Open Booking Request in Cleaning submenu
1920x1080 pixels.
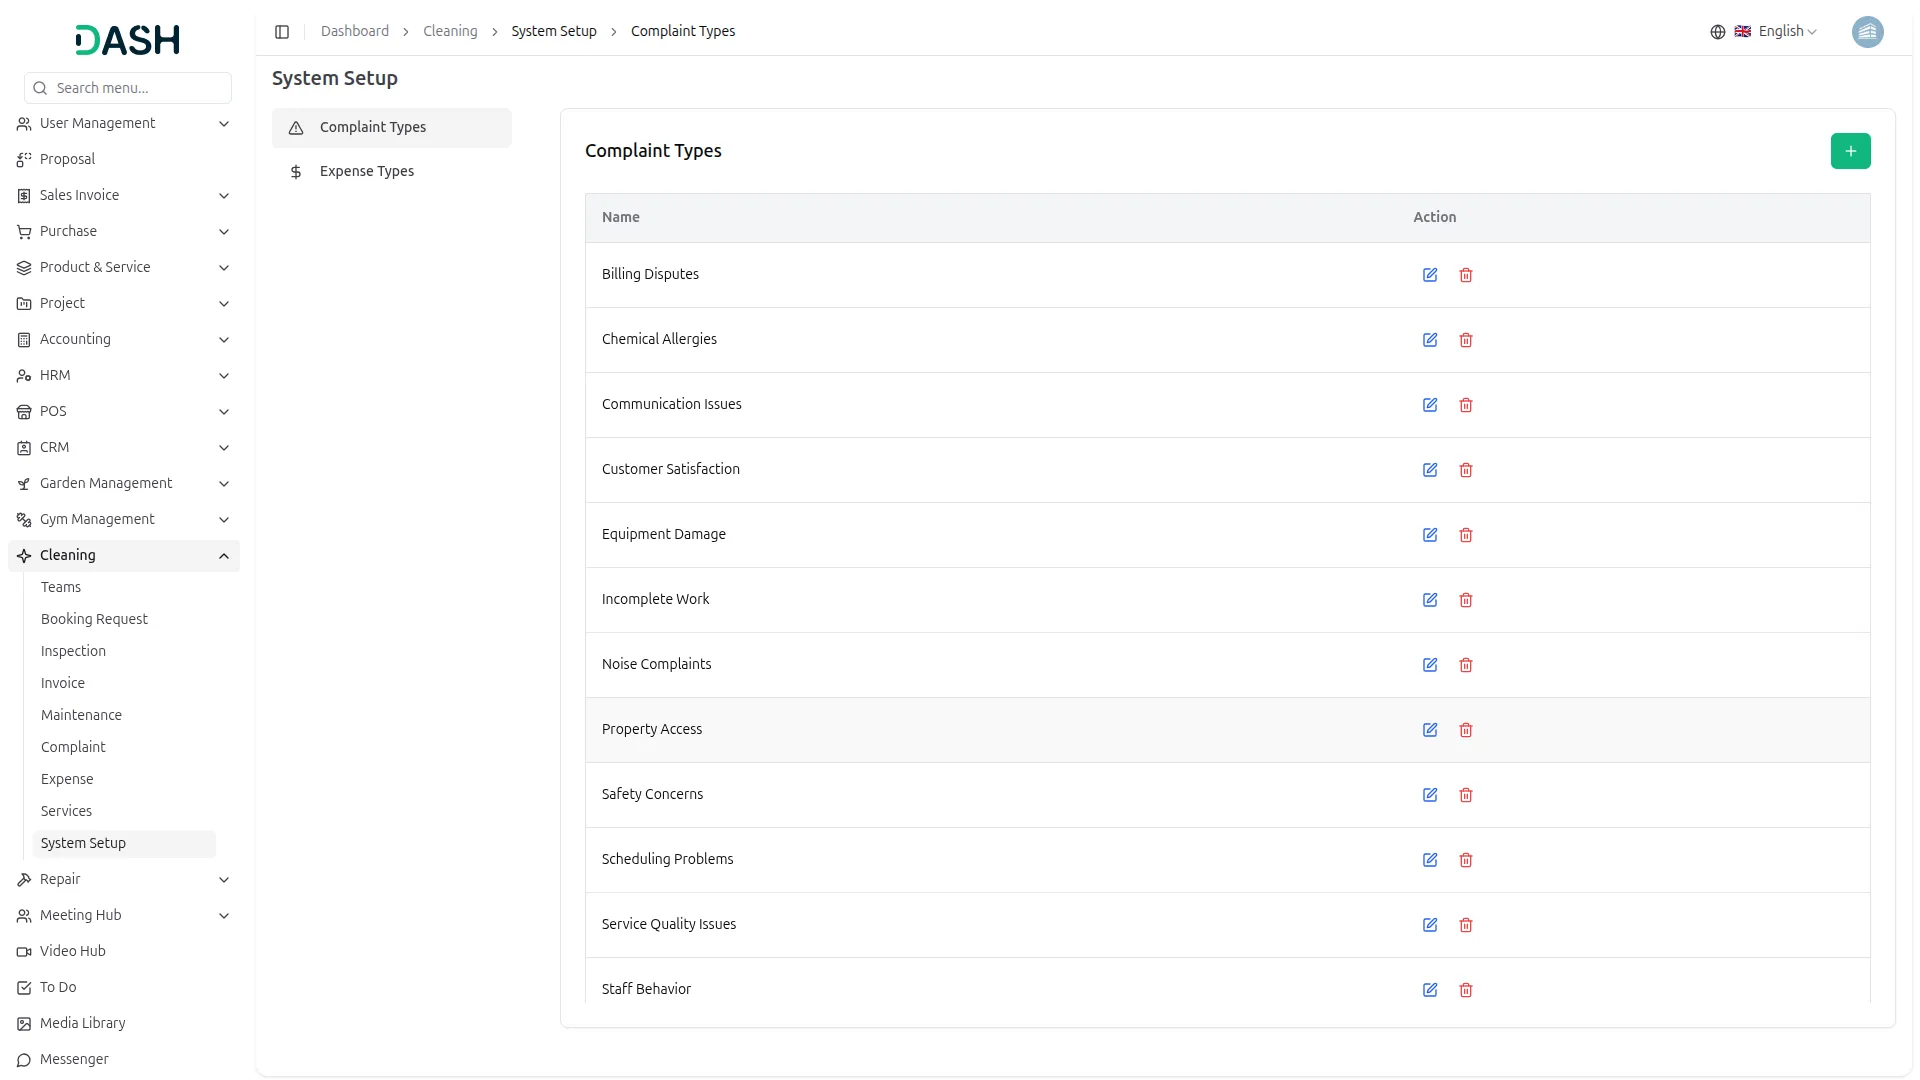coord(94,619)
